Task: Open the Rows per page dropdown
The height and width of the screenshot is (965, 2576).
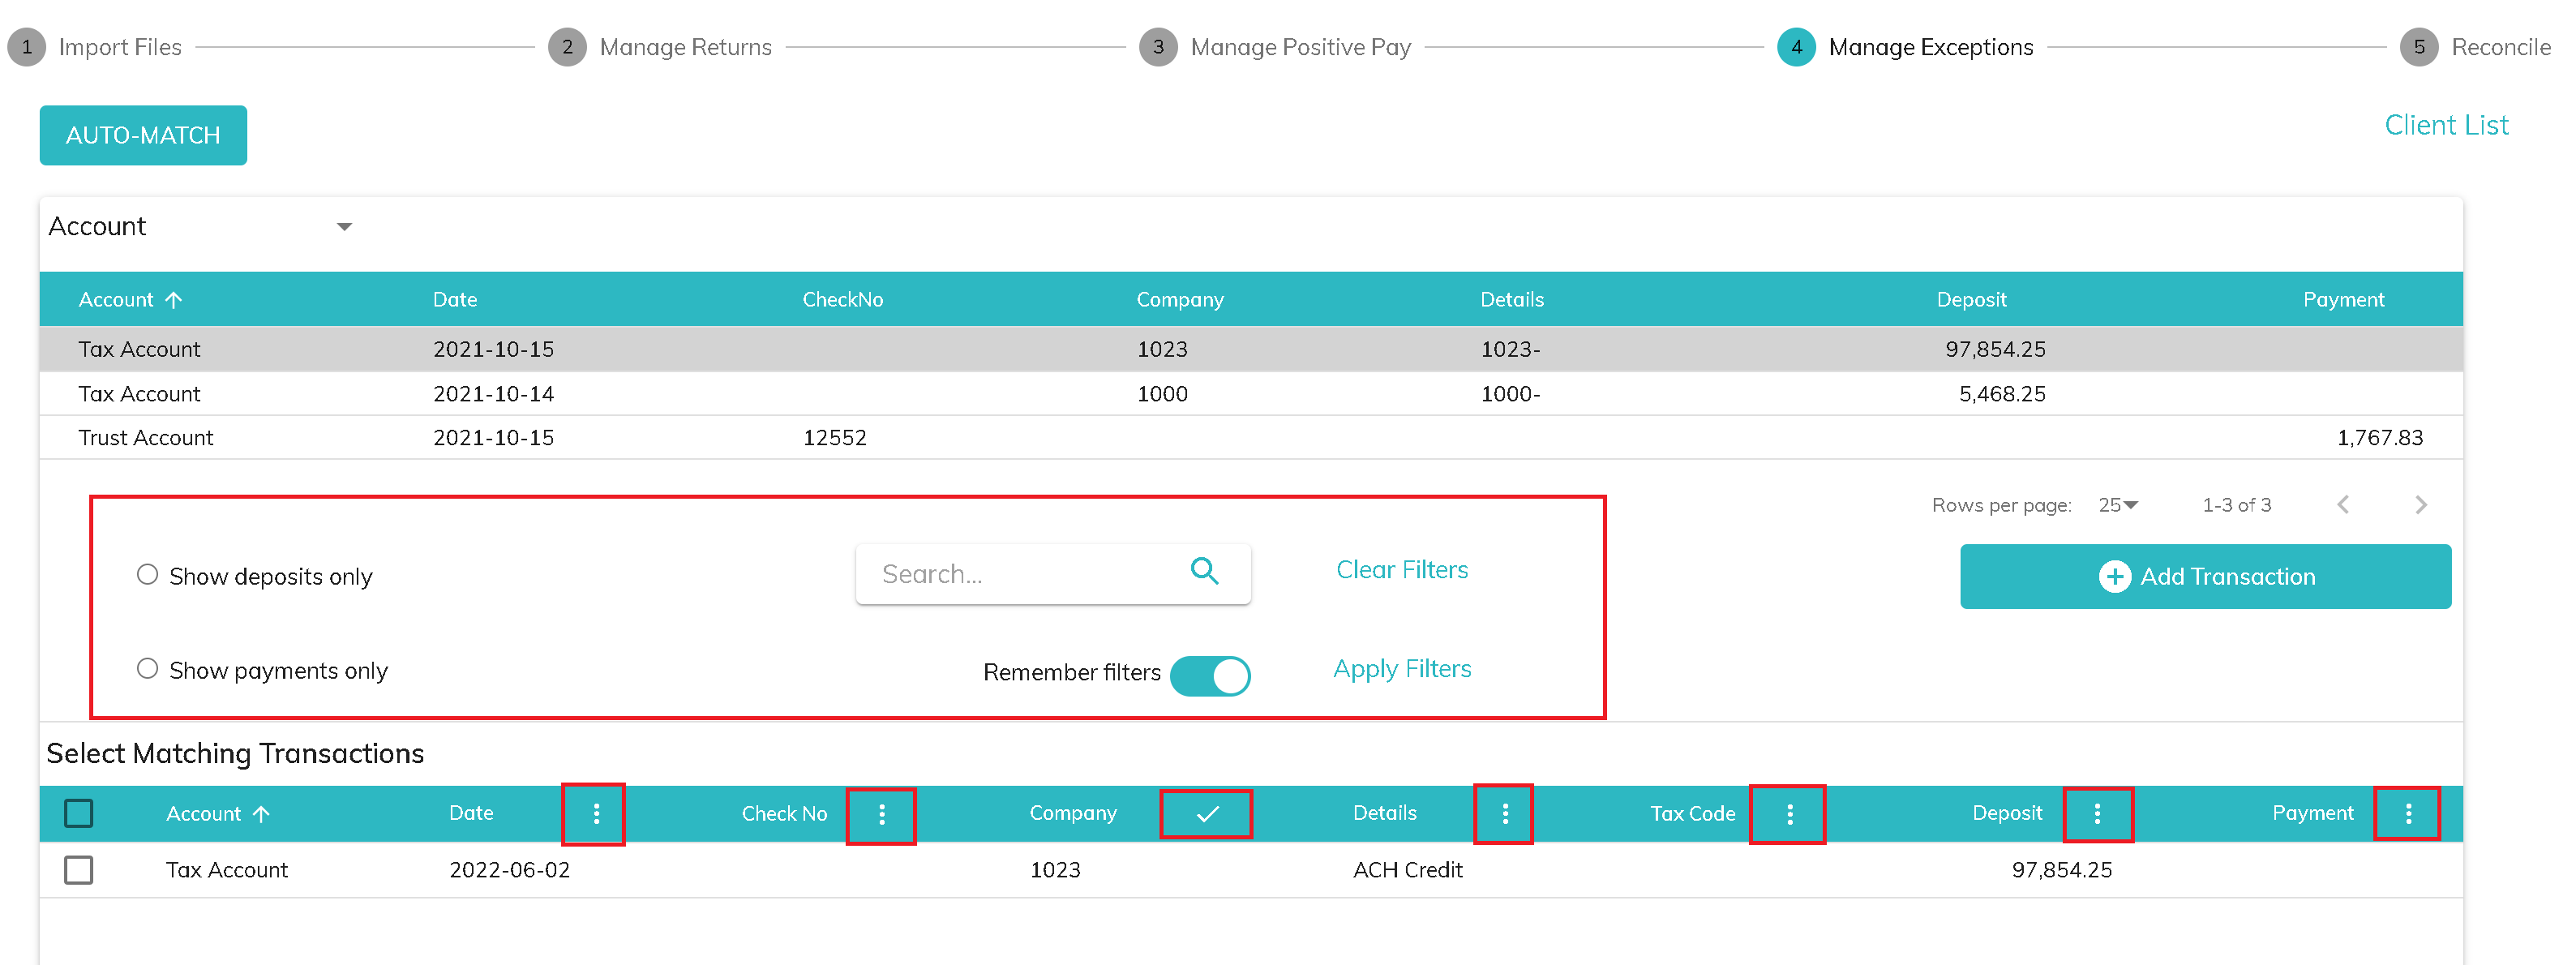Action: (2118, 505)
